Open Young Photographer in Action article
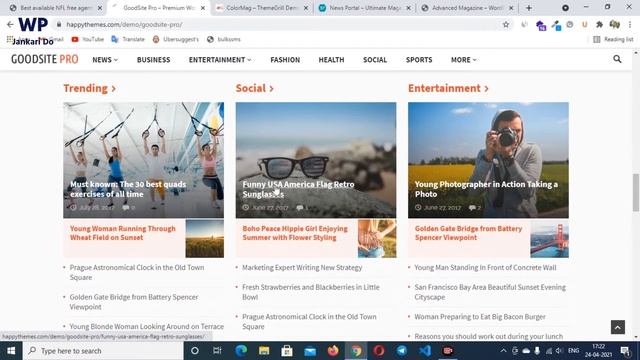 point(486,189)
